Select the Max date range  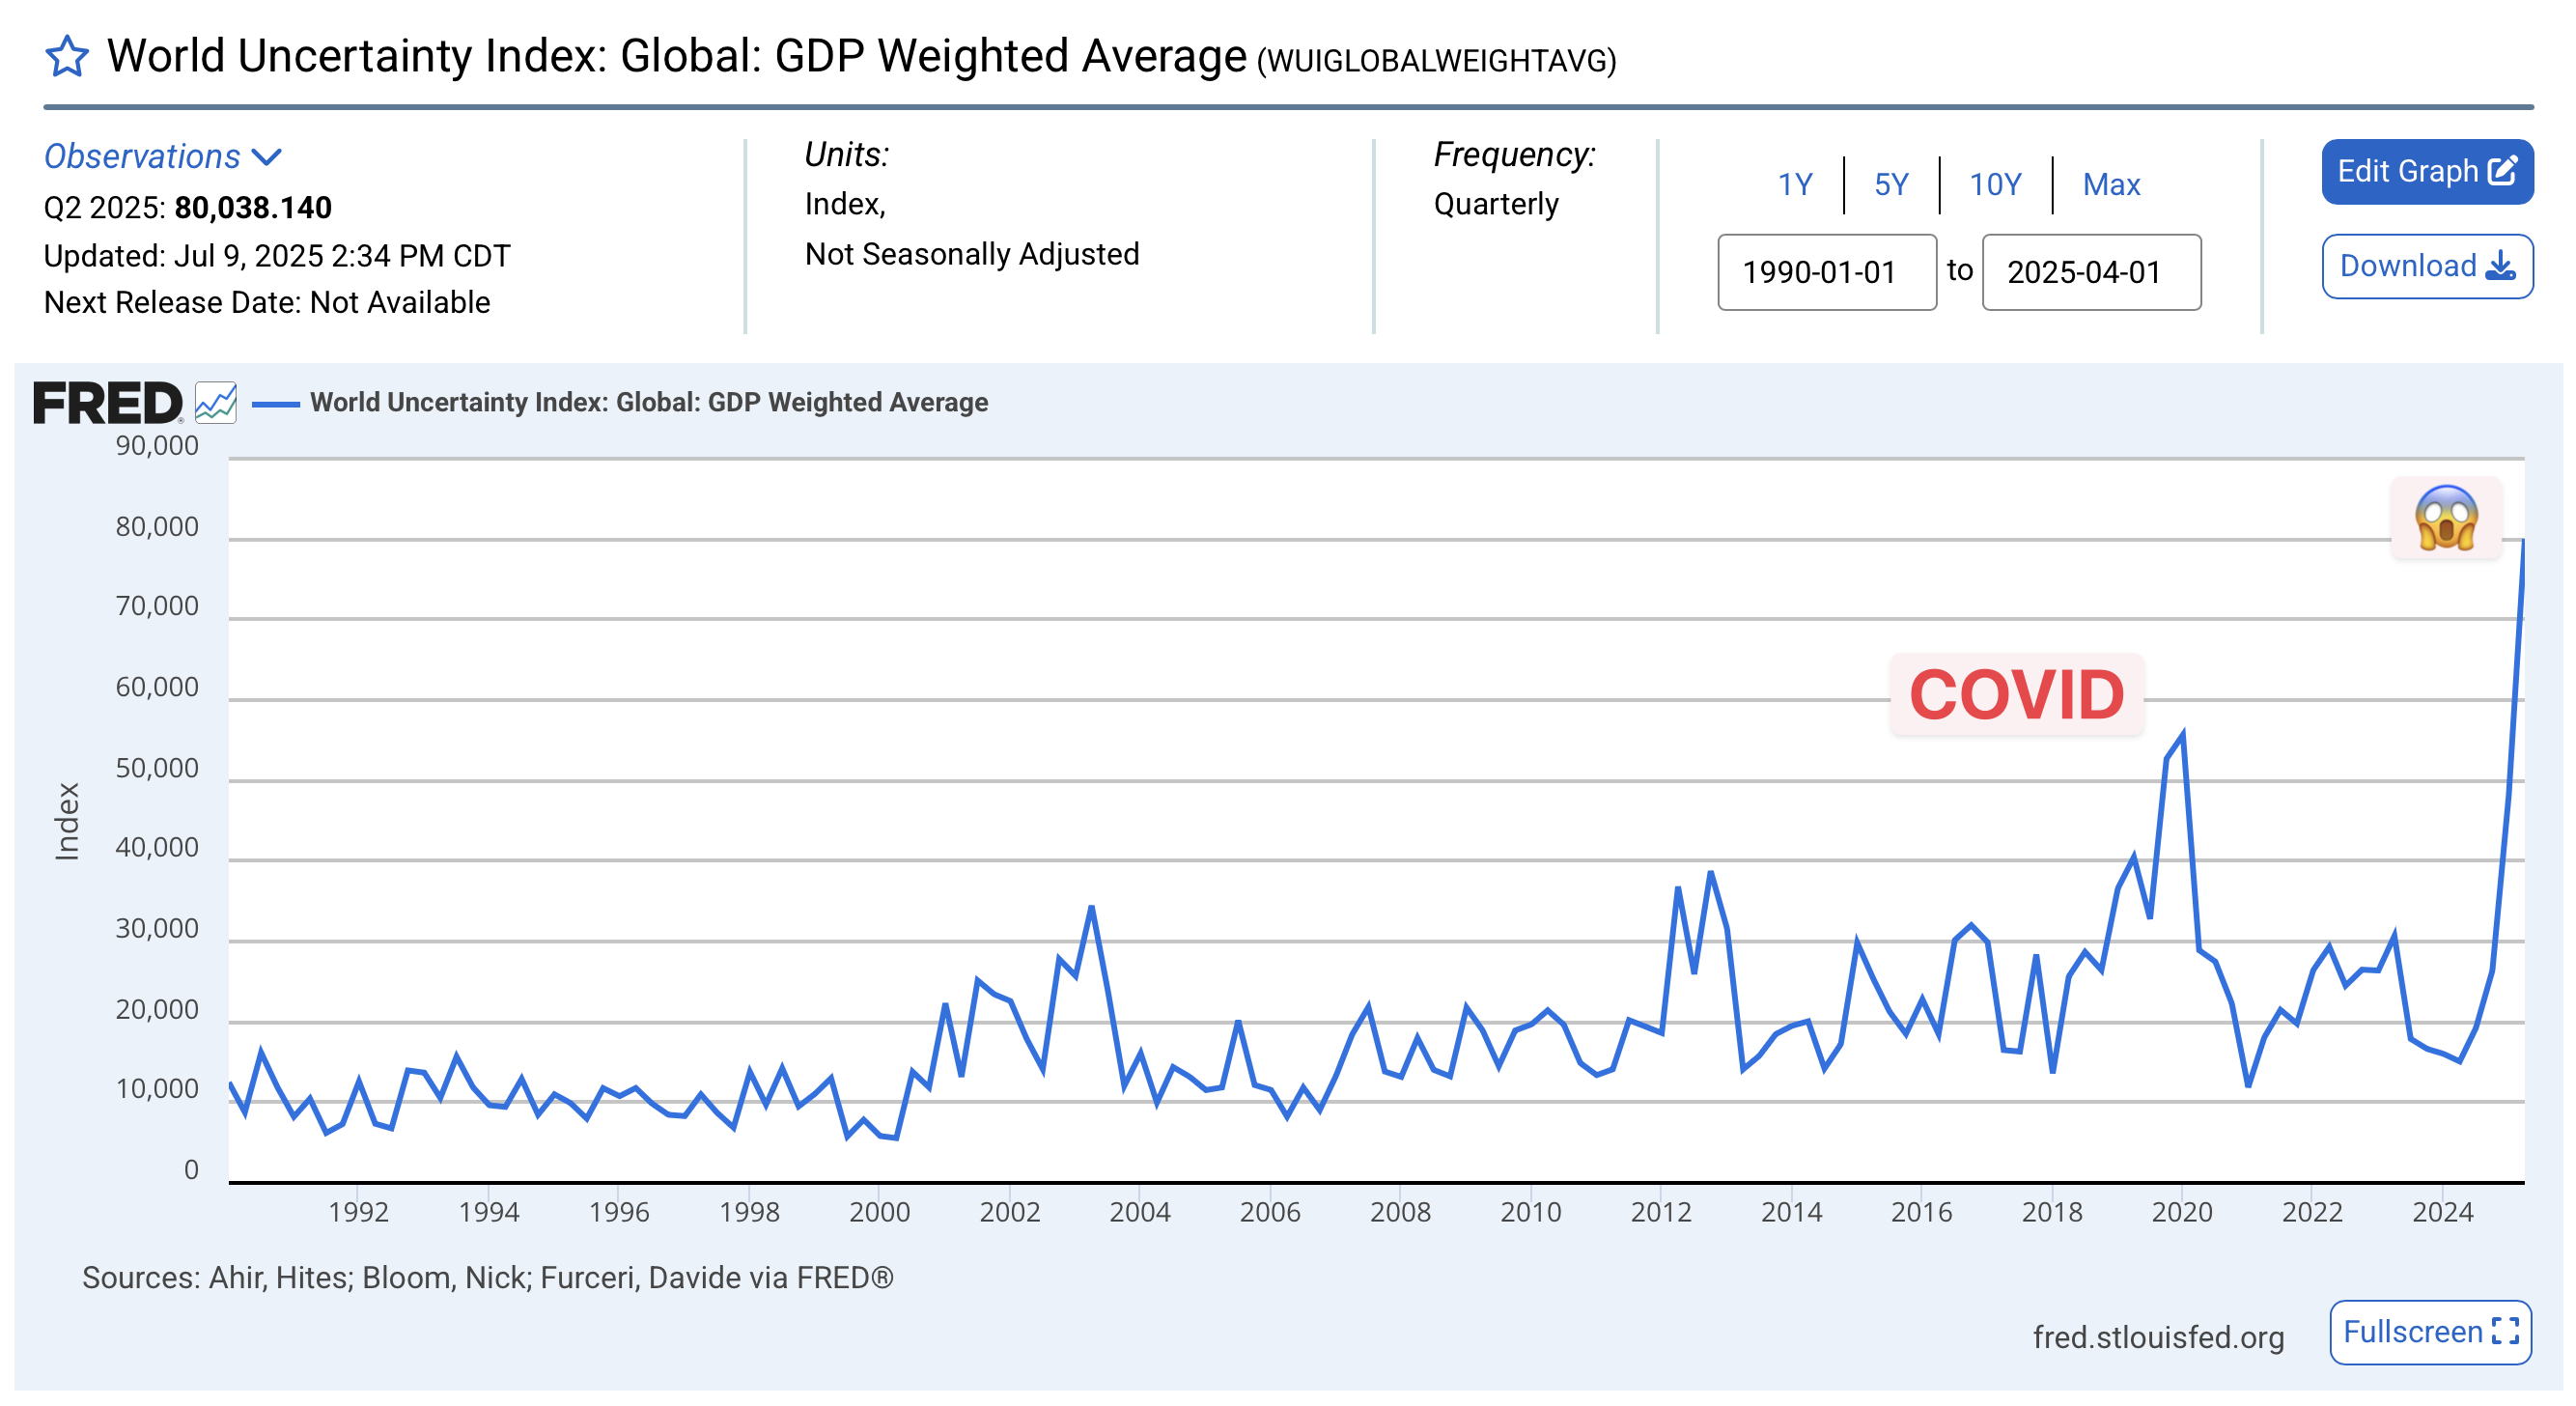[x=2111, y=184]
